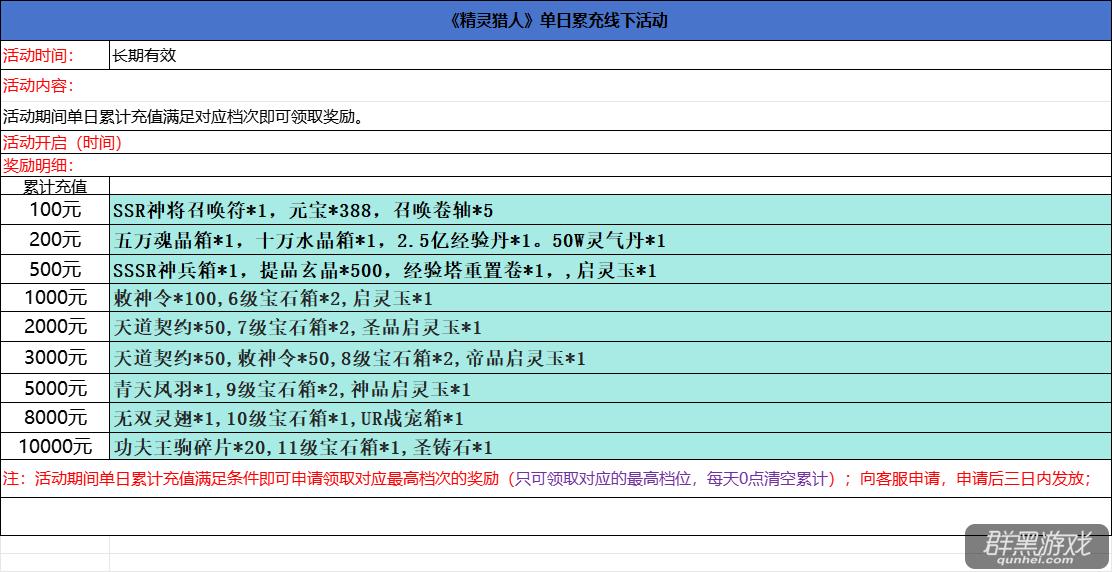Click the reward cell starting 青天凤羽*1
This screenshot has height=572, width=1112.
(610, 388)
